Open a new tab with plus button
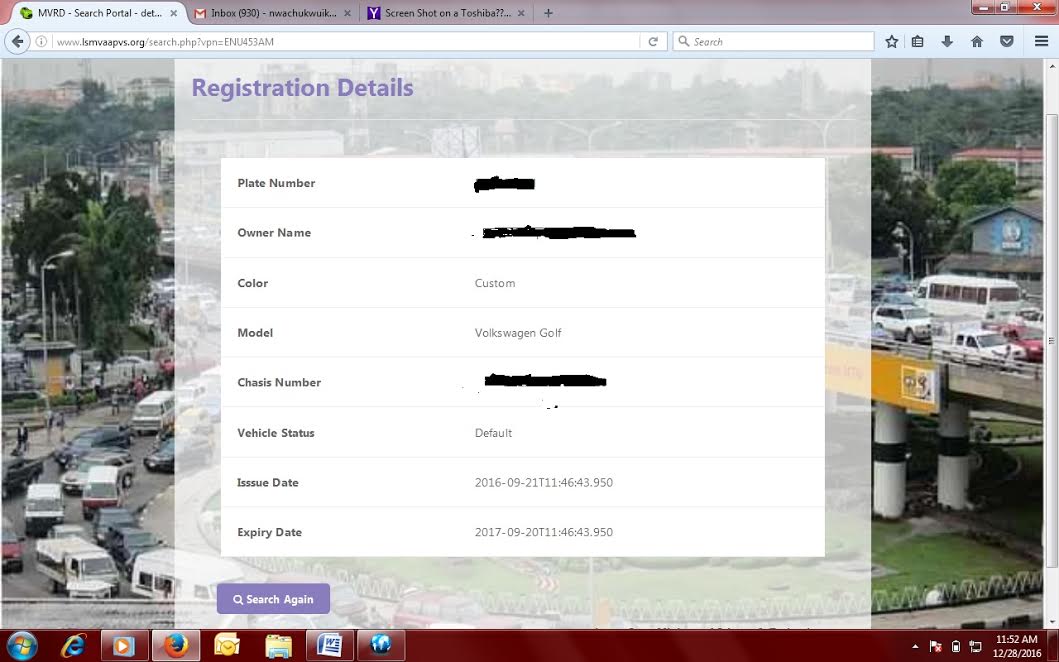This screenshot has width=1059, height=662. (548, 13)
